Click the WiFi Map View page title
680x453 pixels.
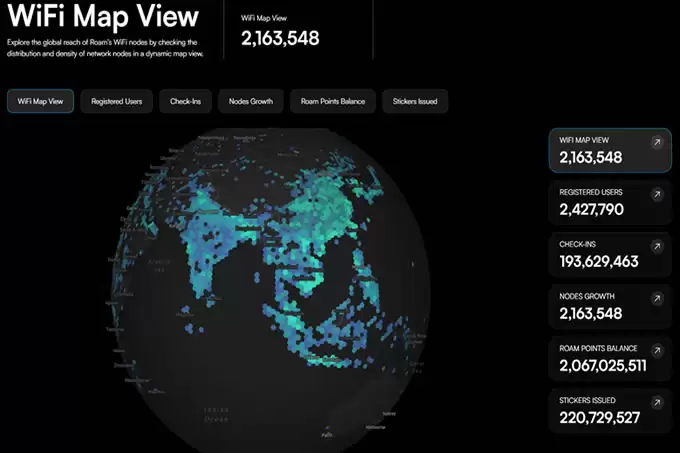pyautogui.click(x=103, y=16)
